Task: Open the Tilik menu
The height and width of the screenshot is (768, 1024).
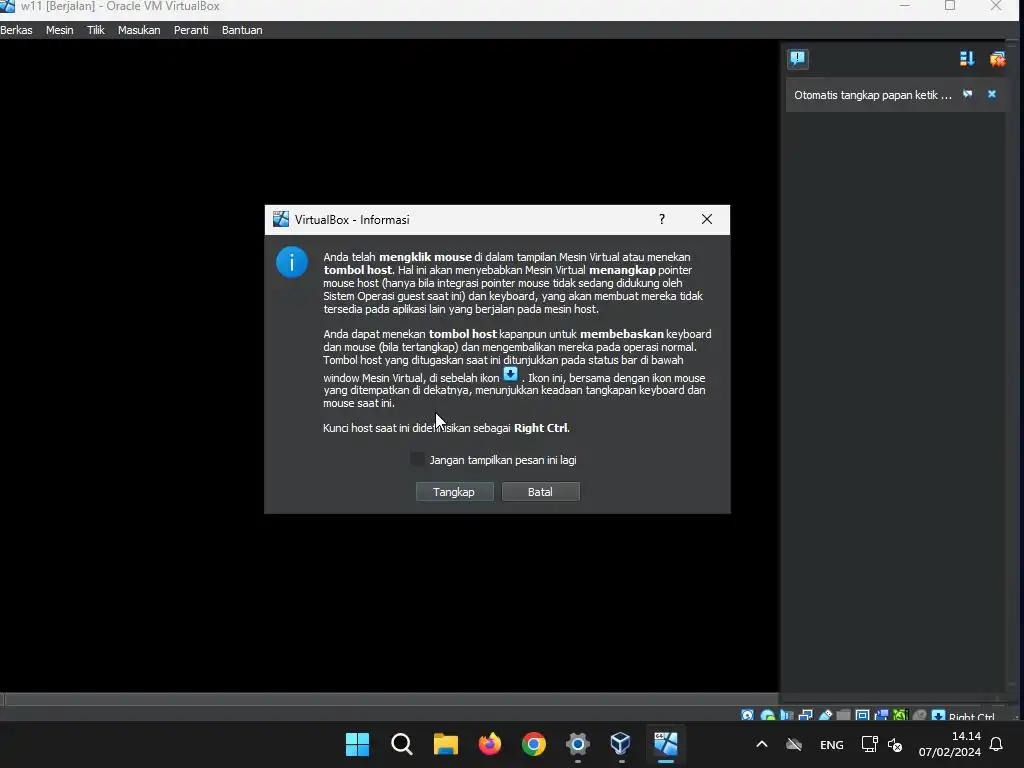Action: pos(96,30)
